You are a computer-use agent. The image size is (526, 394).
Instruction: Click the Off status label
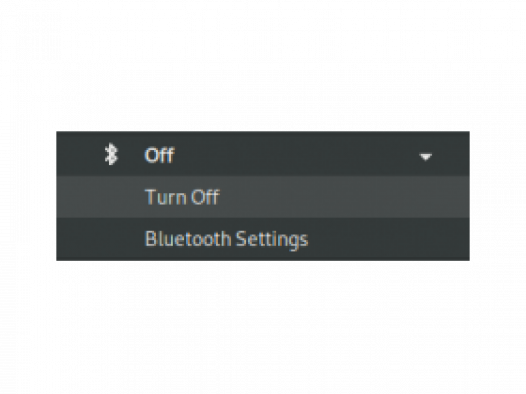159,155
